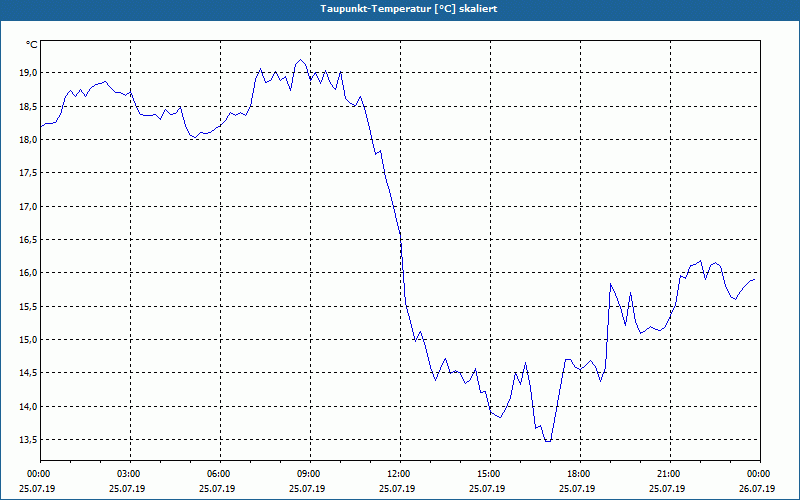
Task: Click the 17,0 y-axis label
Action: [29, 207]
